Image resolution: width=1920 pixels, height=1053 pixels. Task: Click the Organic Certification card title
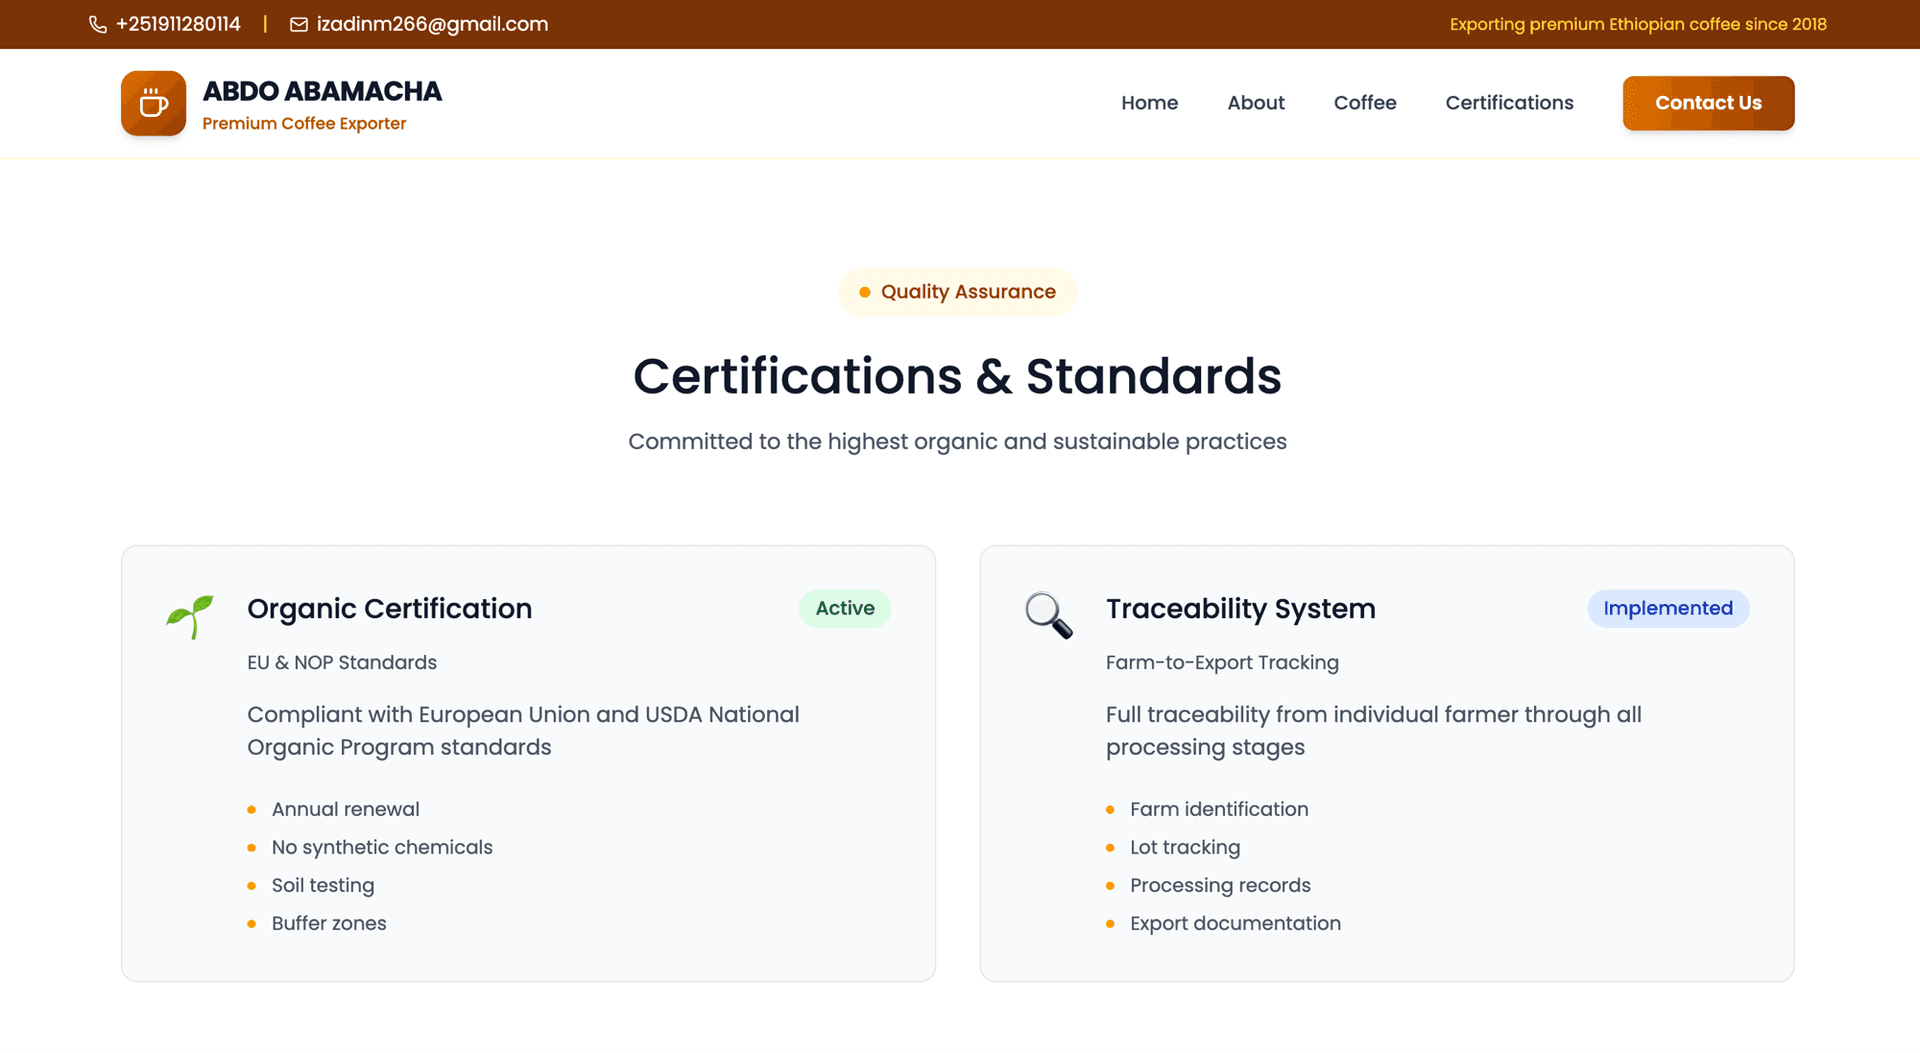click(x=389, y=609)
